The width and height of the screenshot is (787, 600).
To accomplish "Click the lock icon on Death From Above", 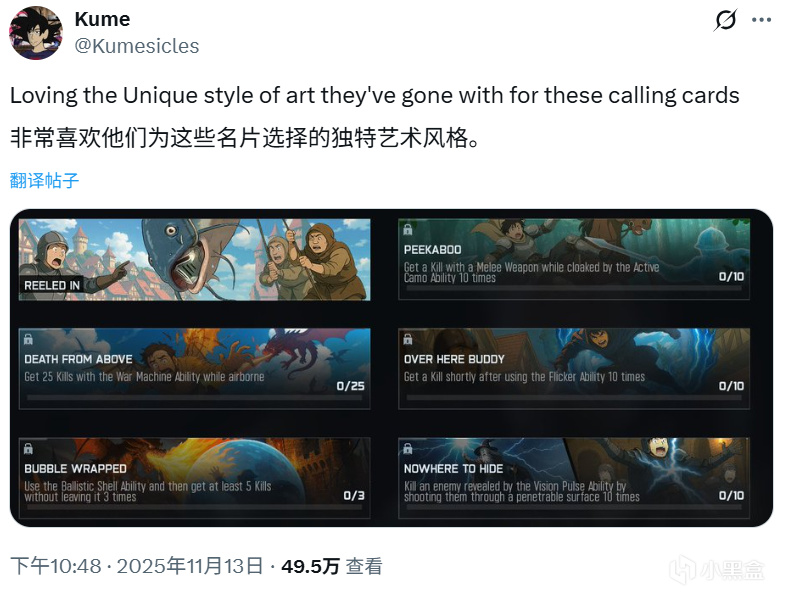I will [28, 339].
